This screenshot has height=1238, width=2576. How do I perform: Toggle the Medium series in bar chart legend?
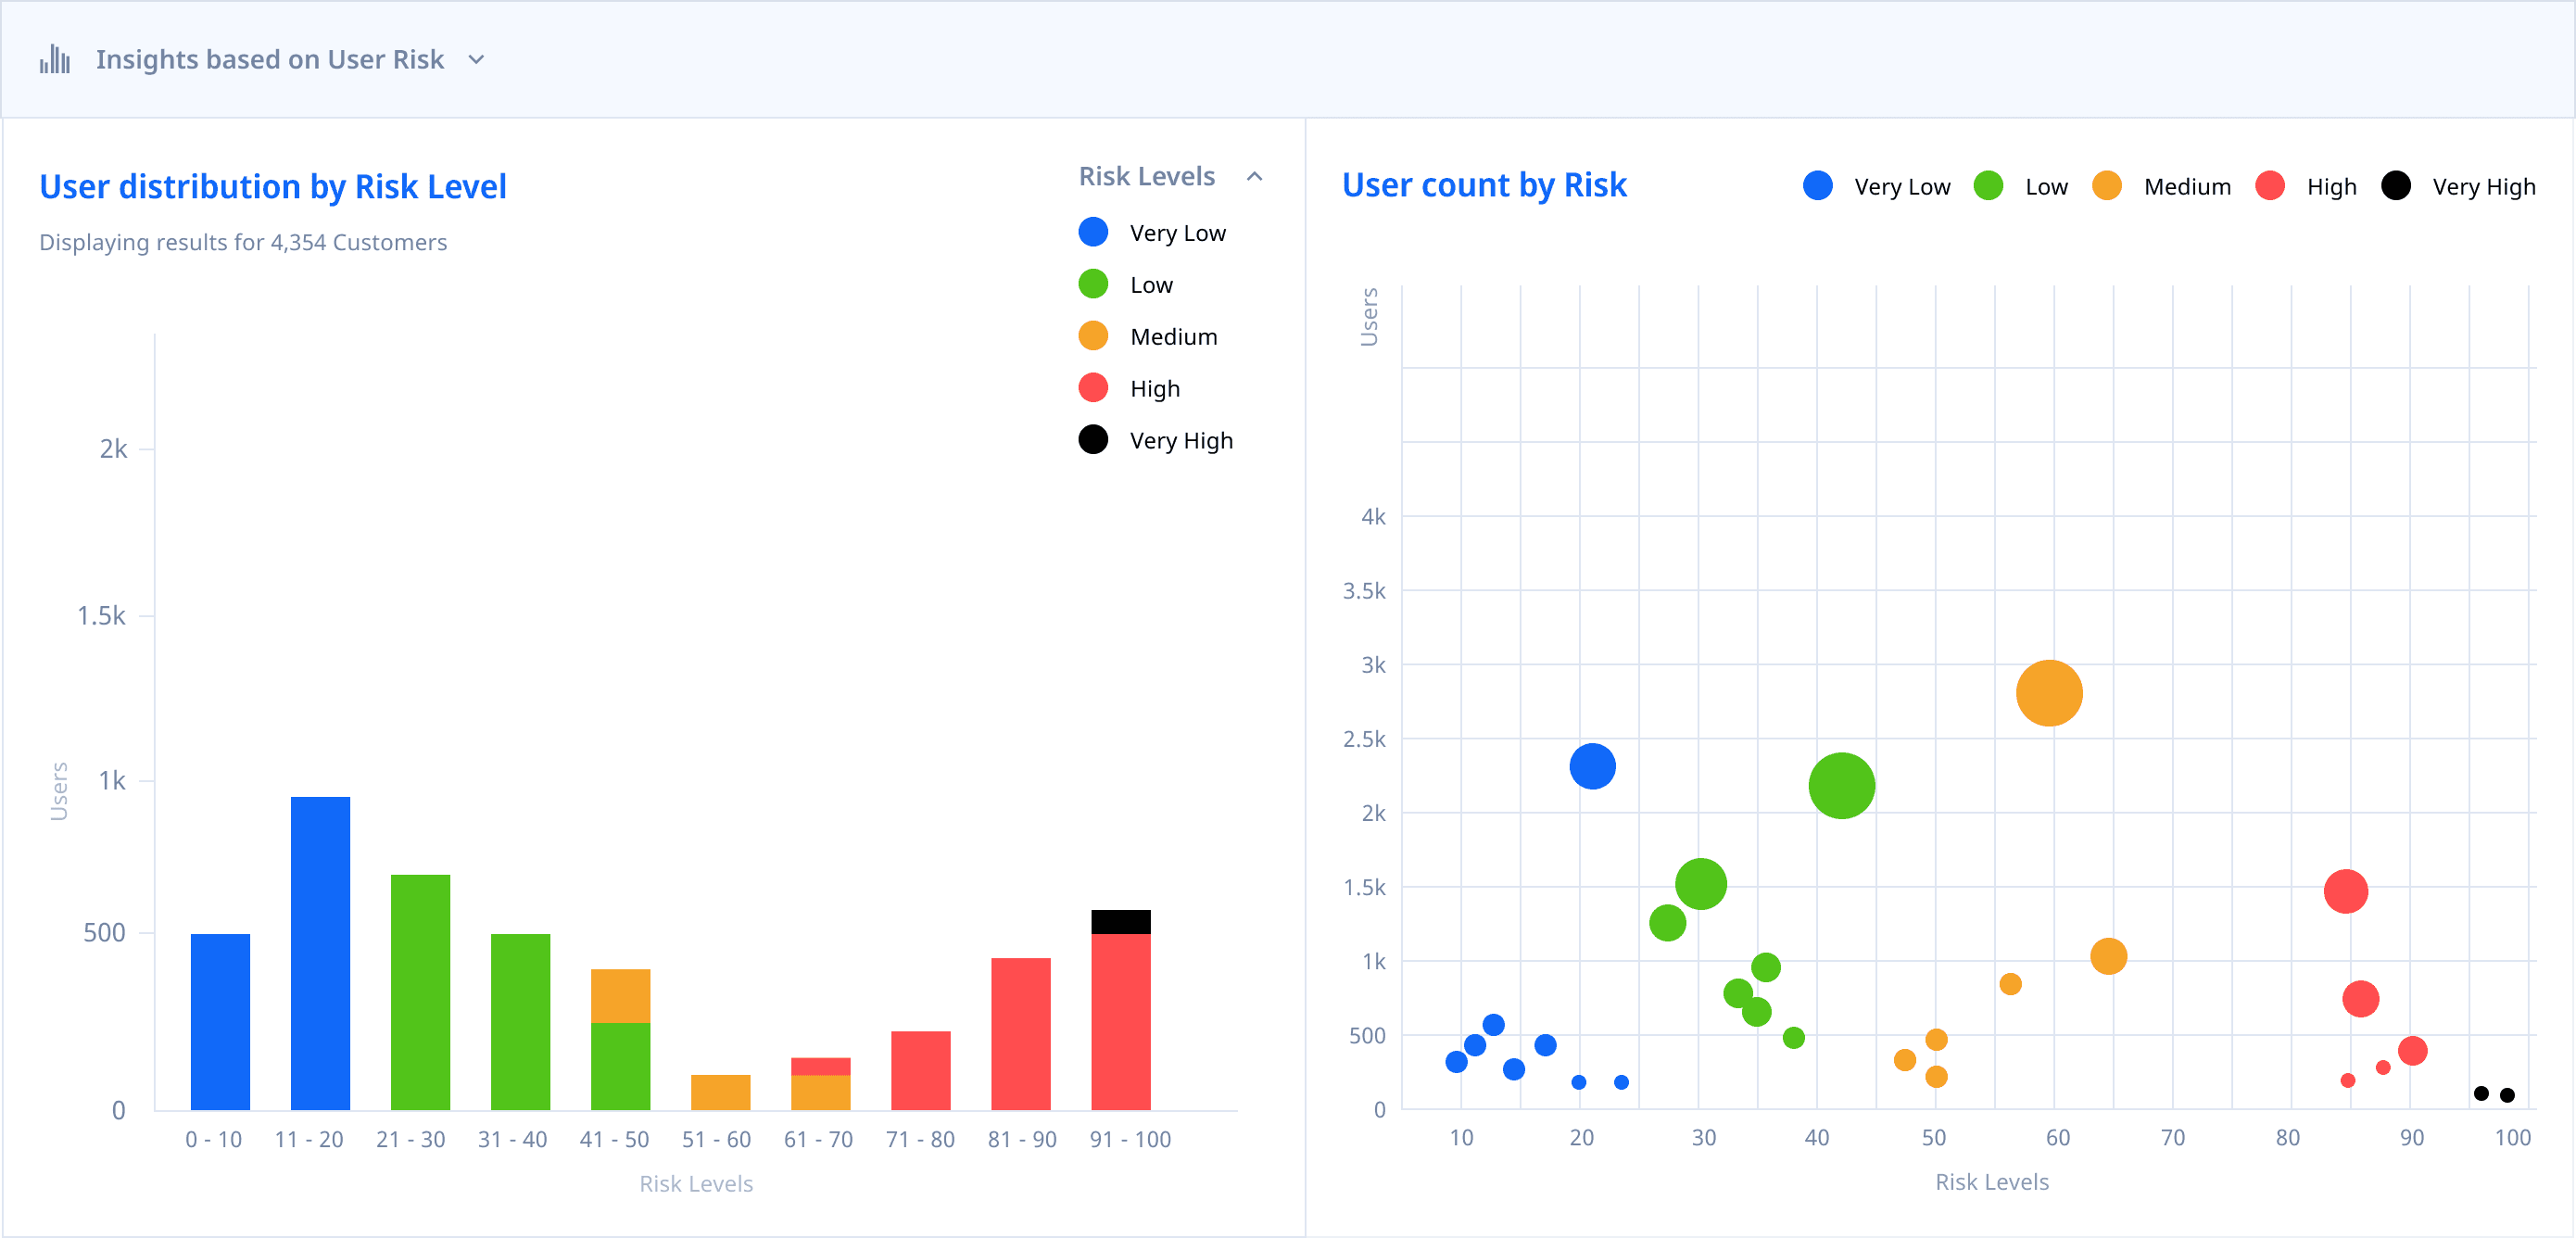click(1173, 337)
